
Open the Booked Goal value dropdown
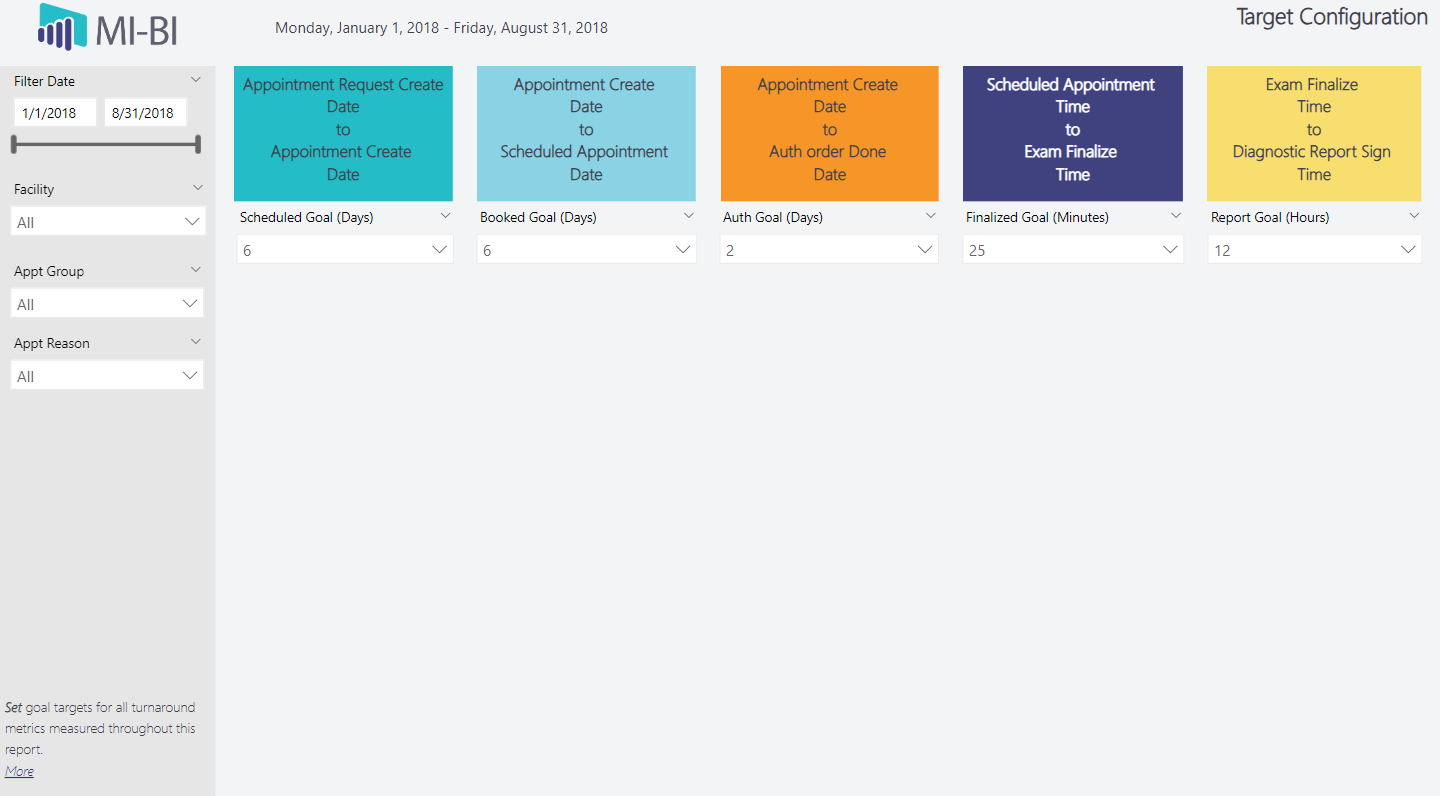588,250
